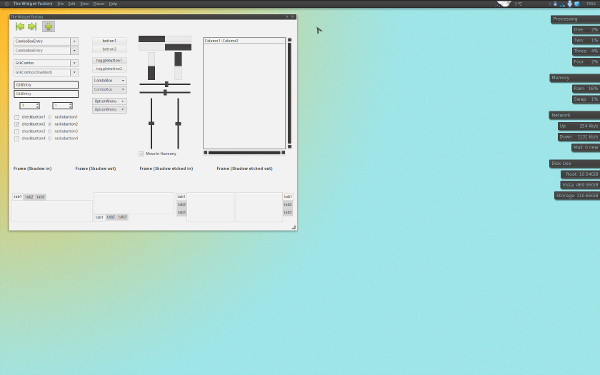Uncheck checkbutton2 checkbox
Screen dimensions: 600x375
(x=16, y=124)
